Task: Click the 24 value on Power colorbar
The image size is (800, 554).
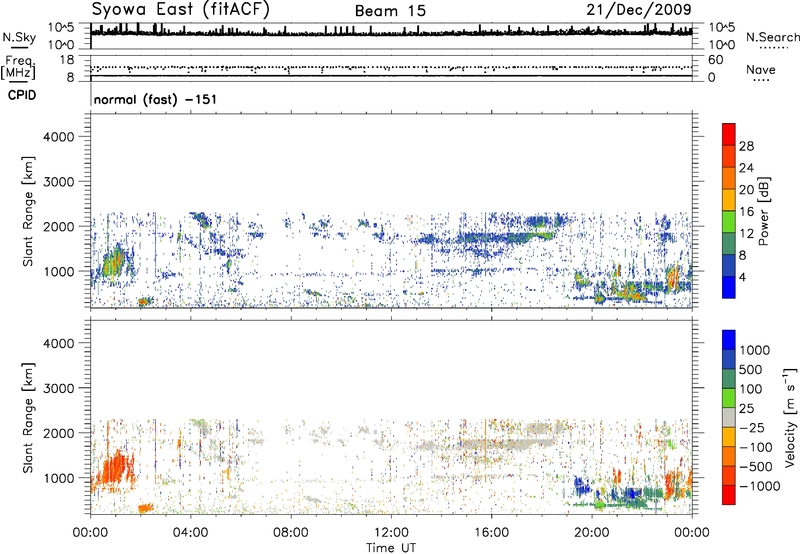Action: point(746,168)
